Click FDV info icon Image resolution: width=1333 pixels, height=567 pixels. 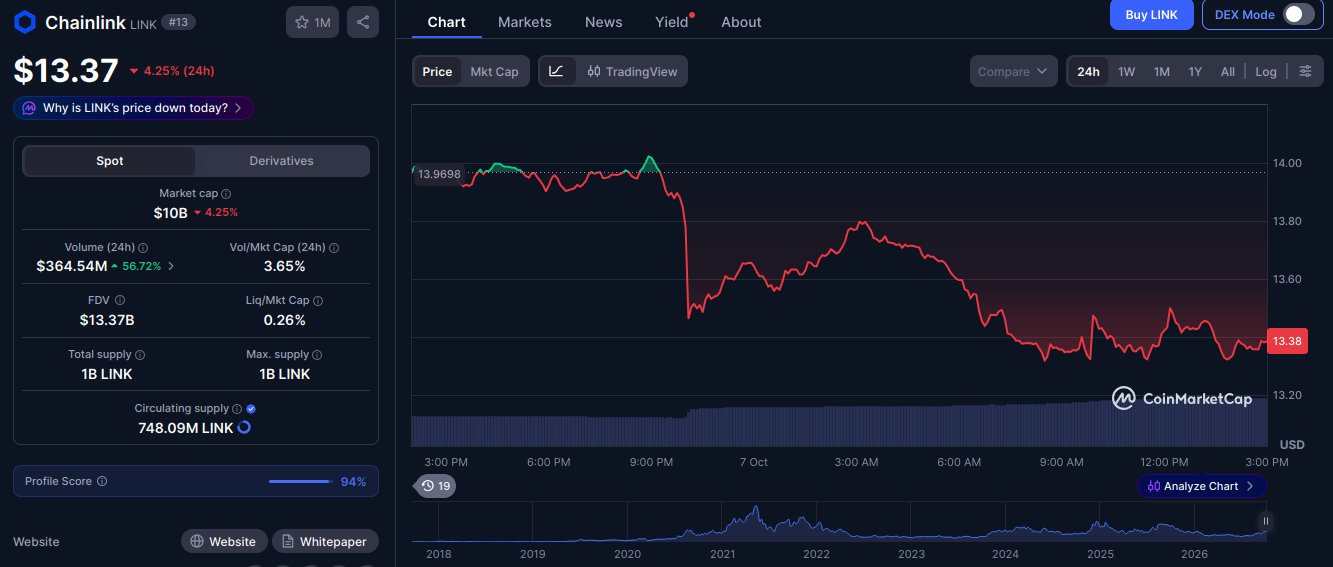pyautogui.click(x=120, y=300)
